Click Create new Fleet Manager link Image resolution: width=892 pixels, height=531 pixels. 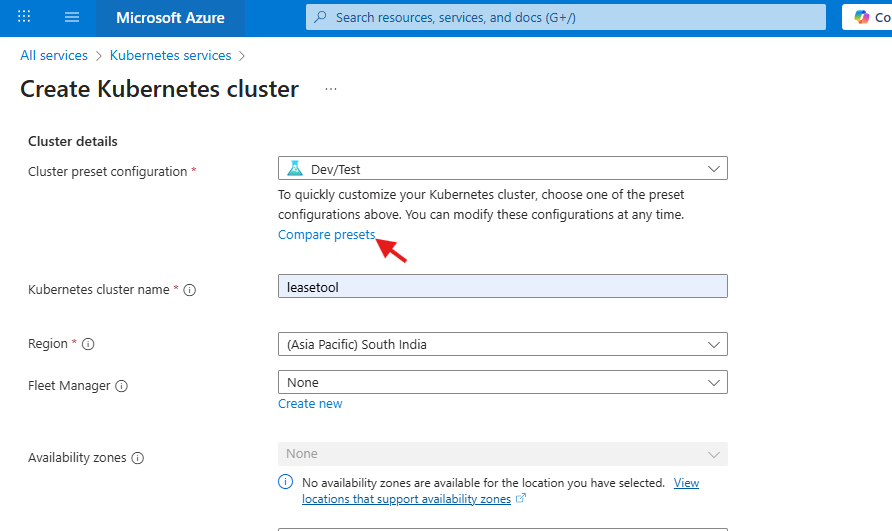(310, 404)
